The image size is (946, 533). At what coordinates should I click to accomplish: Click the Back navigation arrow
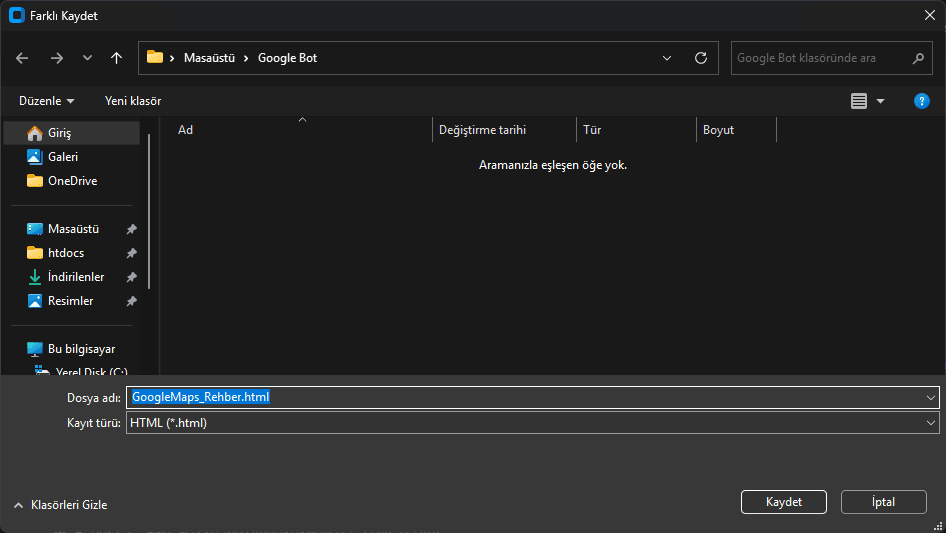23,58
